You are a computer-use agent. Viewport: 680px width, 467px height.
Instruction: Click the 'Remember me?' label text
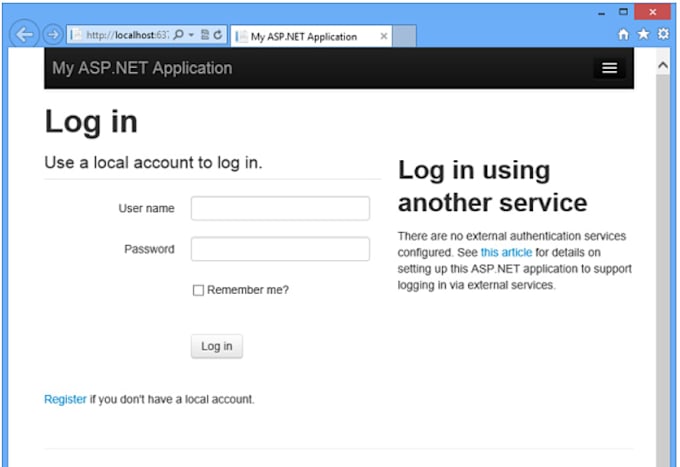(x=248, y=290)
